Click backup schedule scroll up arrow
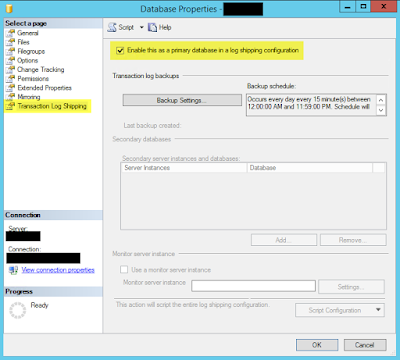400x360 pixels. pyautogui.click(x=381, y=100)
